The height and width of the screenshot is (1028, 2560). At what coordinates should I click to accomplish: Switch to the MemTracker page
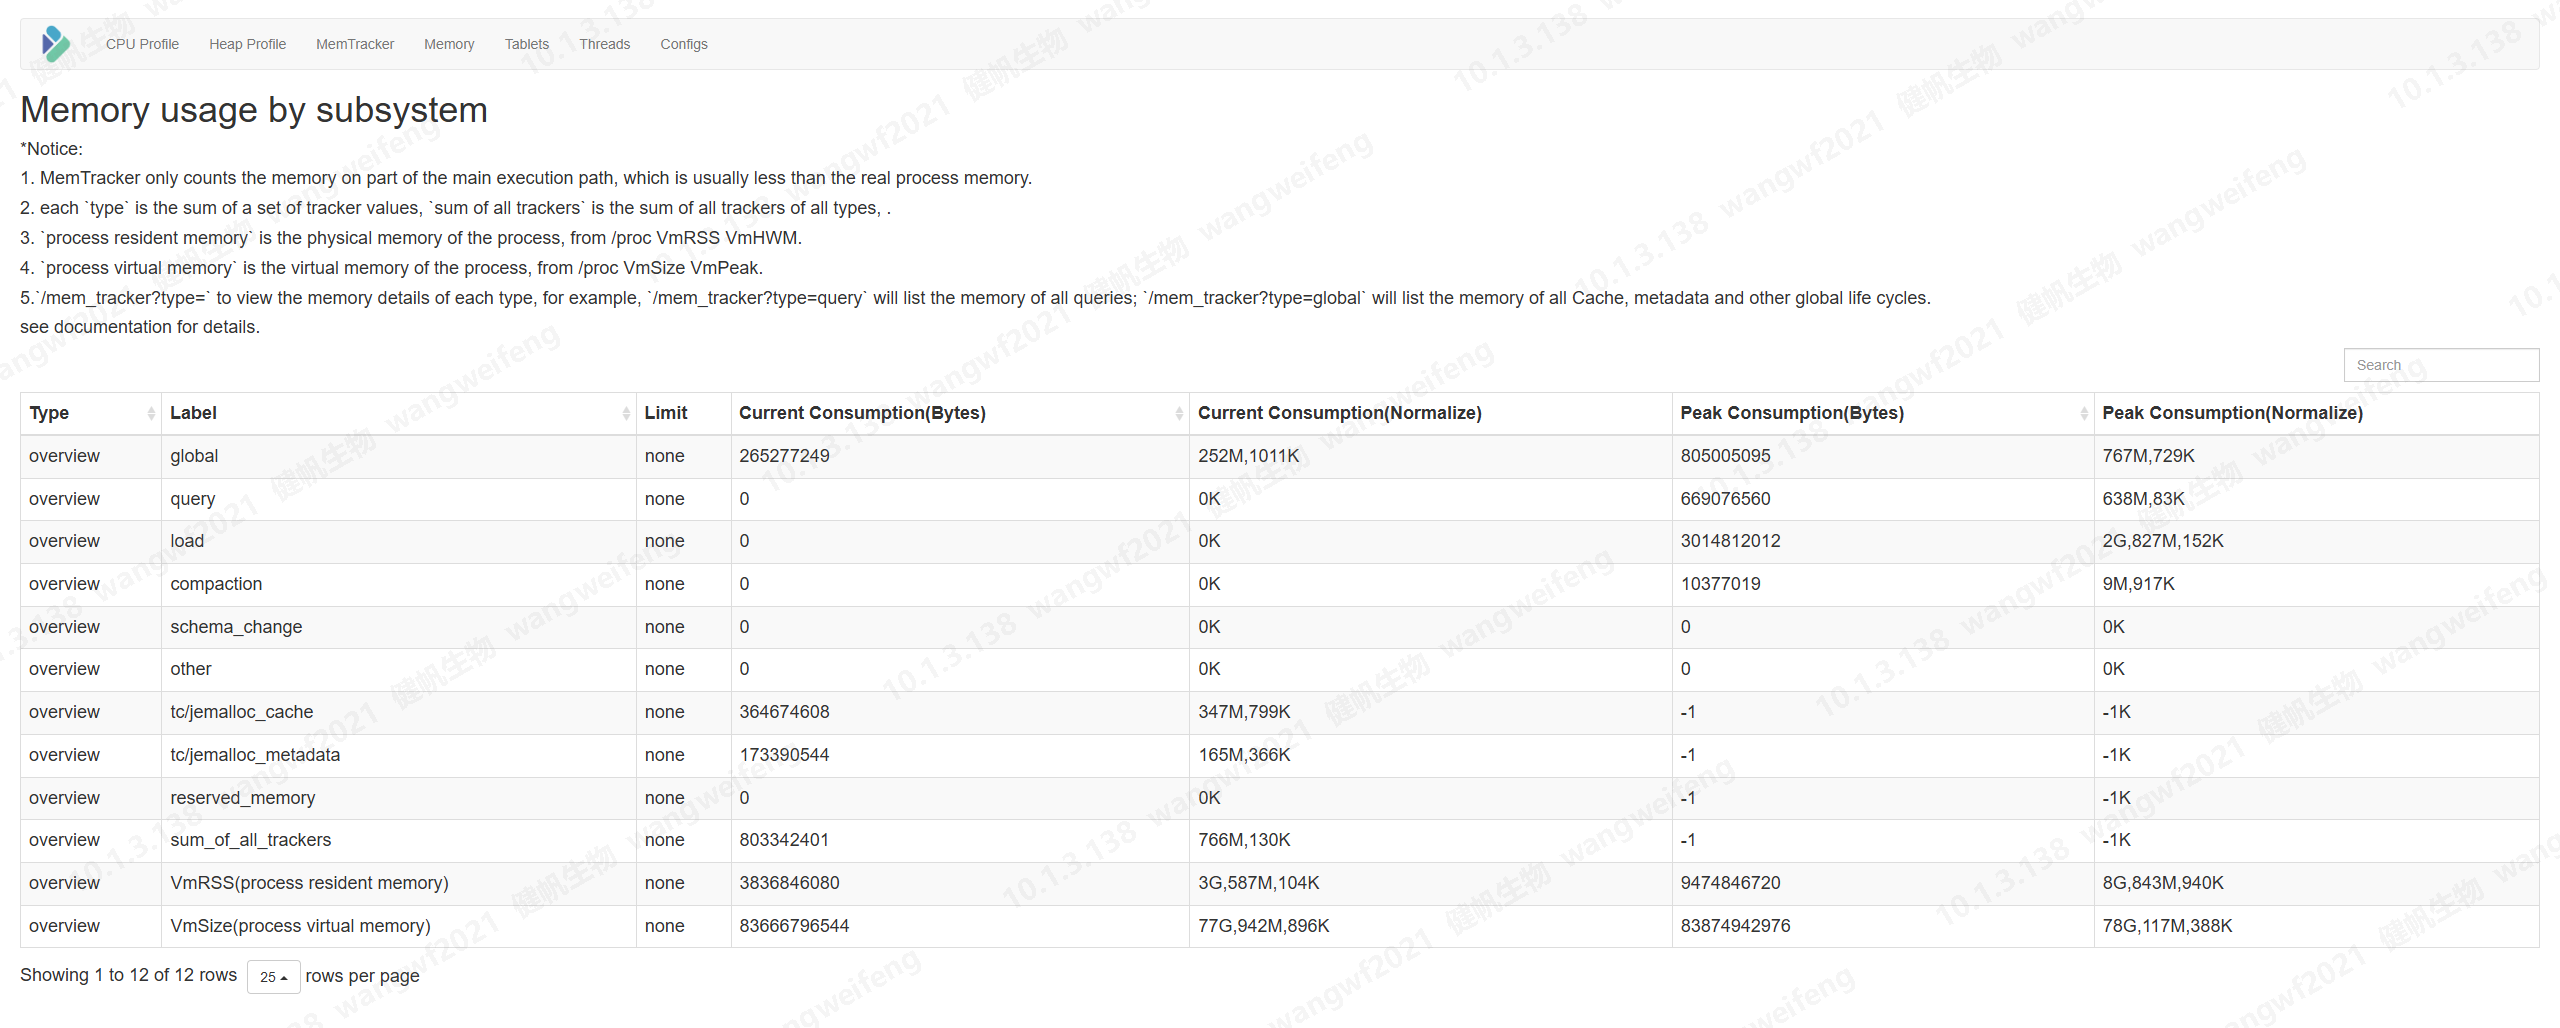tap(355, 44)
